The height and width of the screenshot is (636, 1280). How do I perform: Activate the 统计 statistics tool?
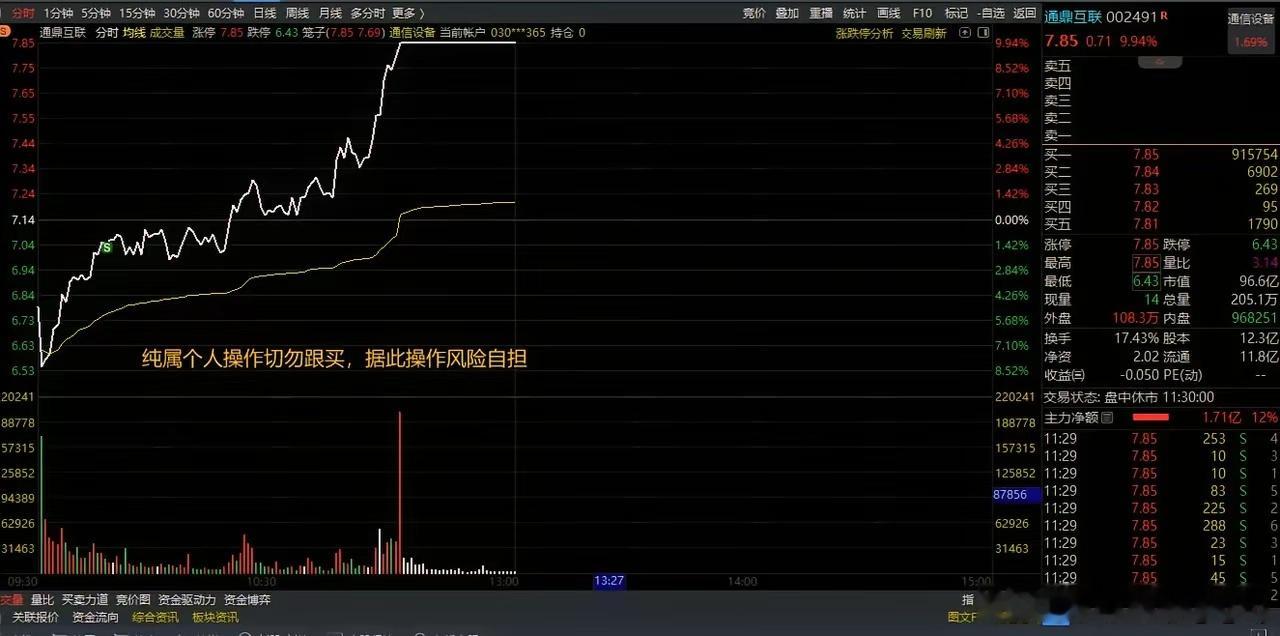(852, 13)
